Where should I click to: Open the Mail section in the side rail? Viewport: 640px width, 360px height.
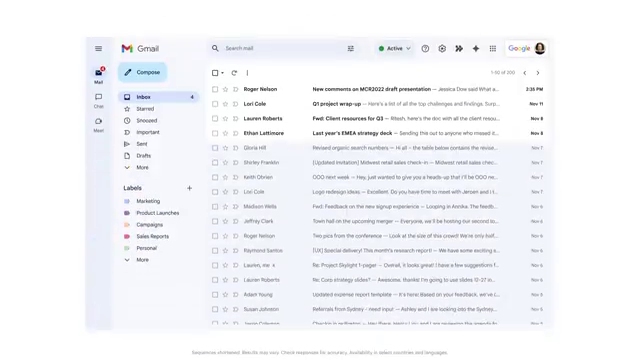(x=99, y=76)
